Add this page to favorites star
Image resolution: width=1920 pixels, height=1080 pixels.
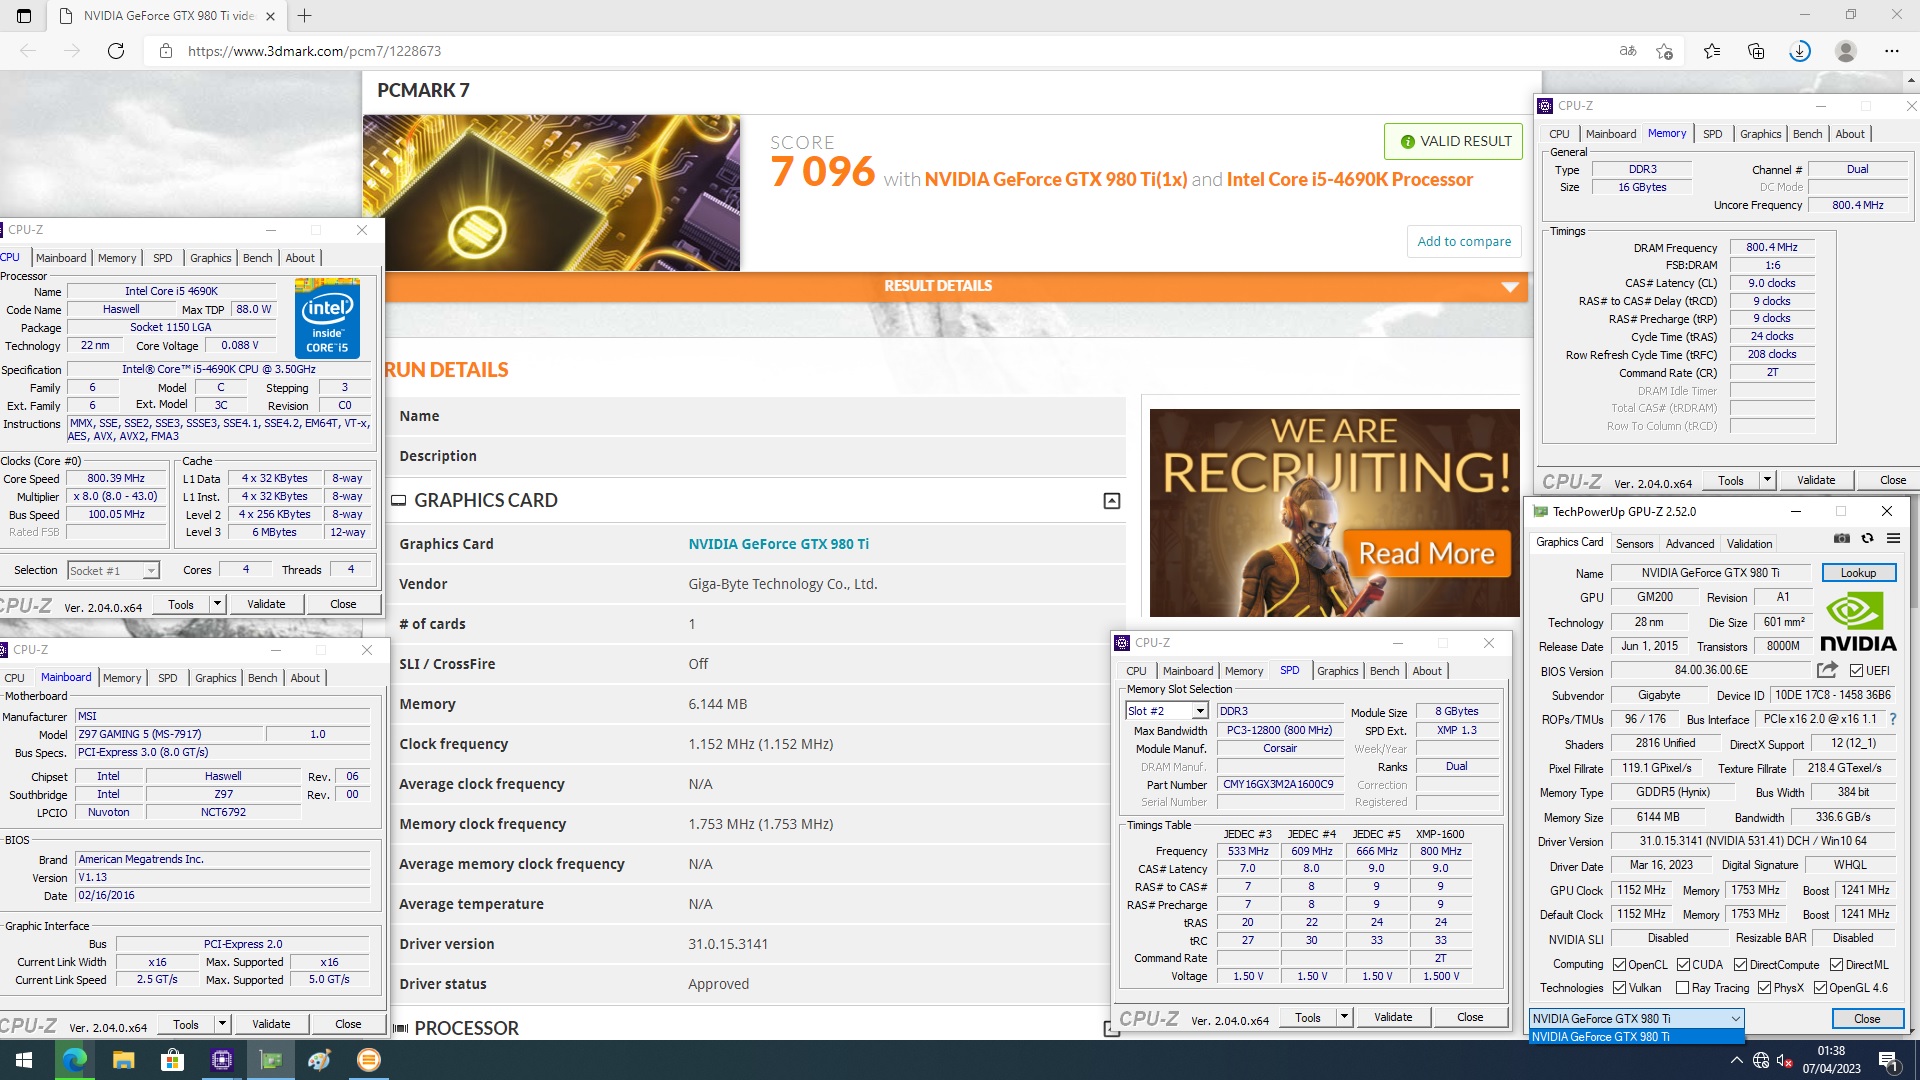(1664, 51)
